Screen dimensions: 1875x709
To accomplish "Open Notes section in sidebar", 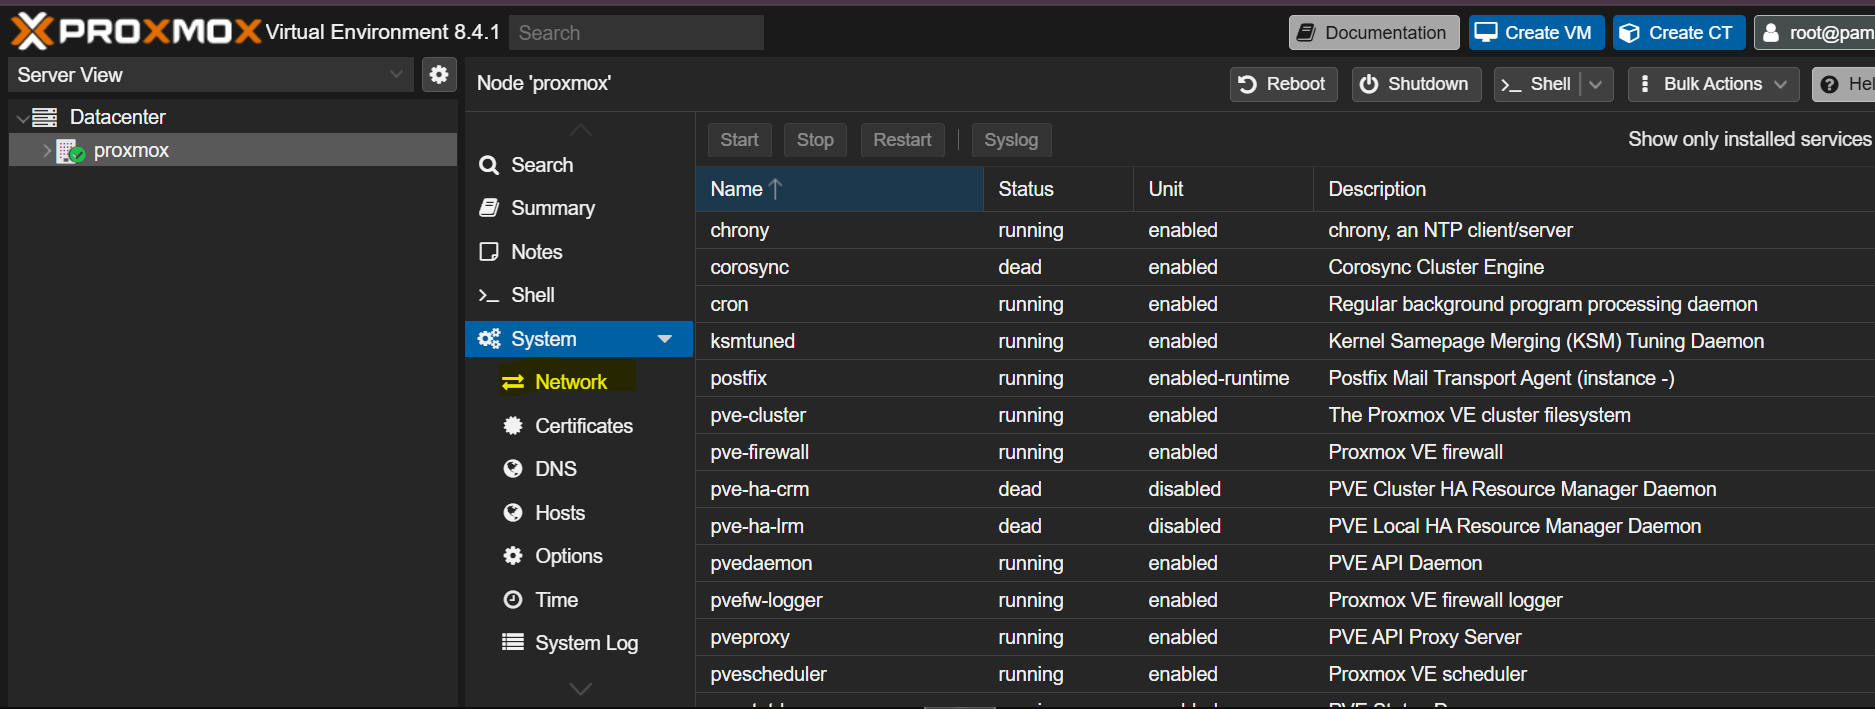I will [536, 252].
